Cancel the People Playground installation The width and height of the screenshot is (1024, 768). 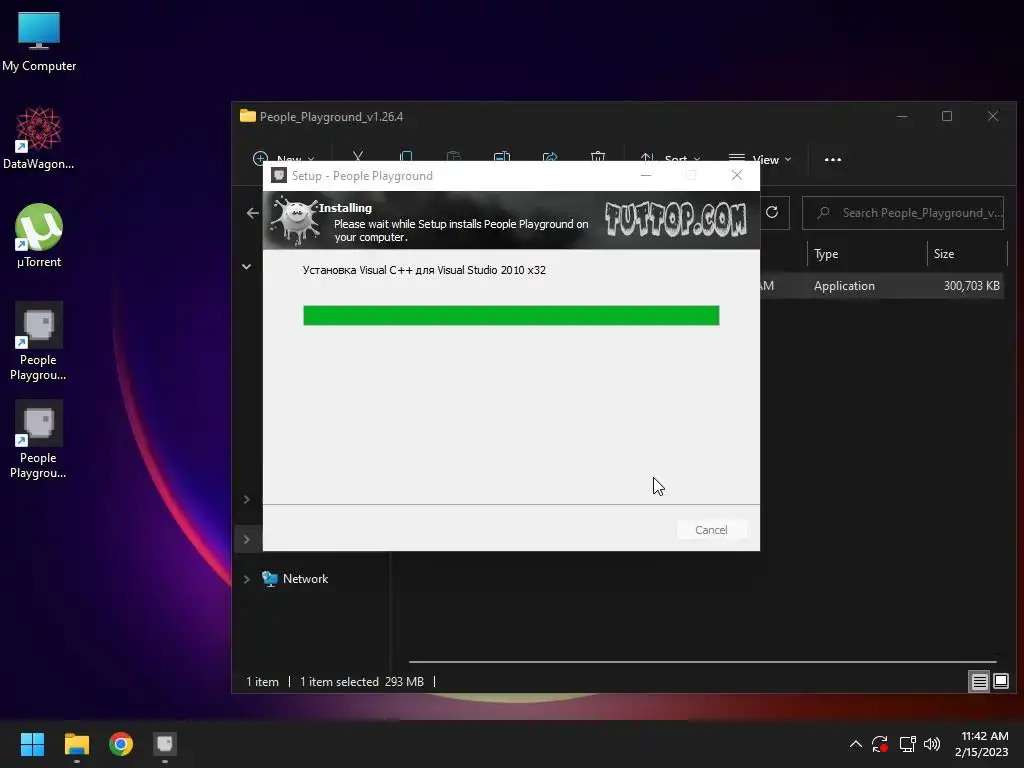coord(711,530)
